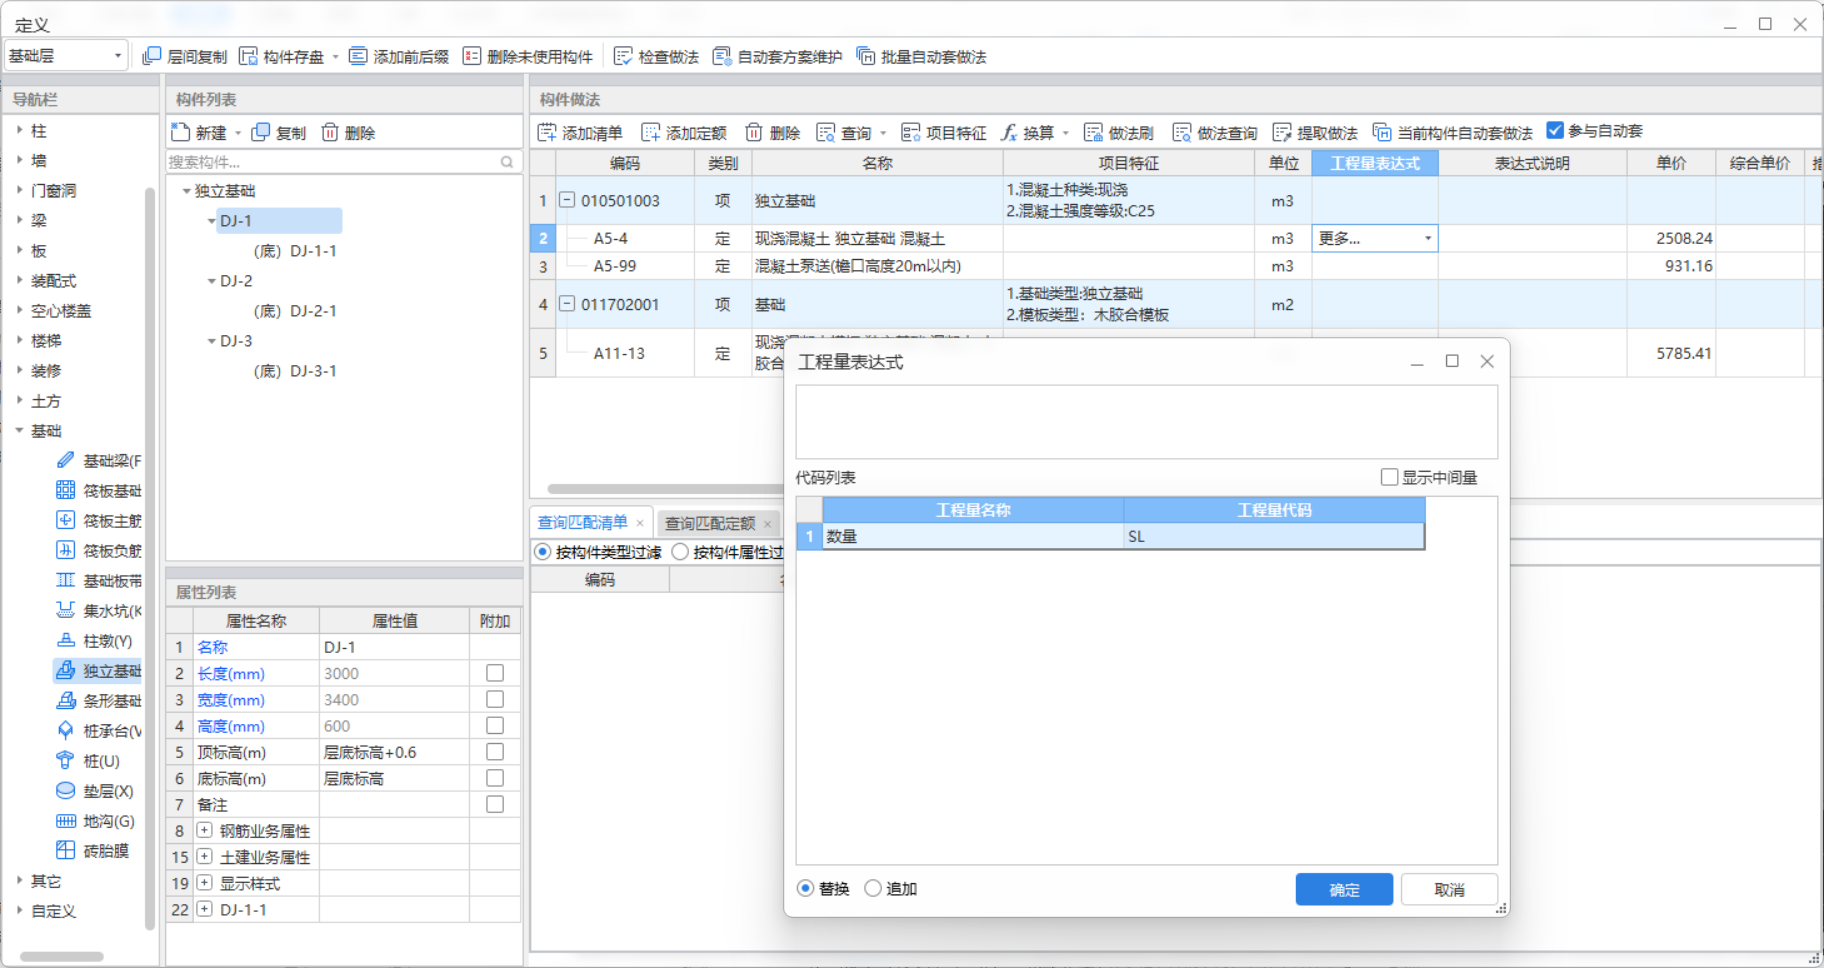Viewport: 1824px width, 968px height.
Task: Click search magnifier in 搜索构件 box
Action: point(507,161)
